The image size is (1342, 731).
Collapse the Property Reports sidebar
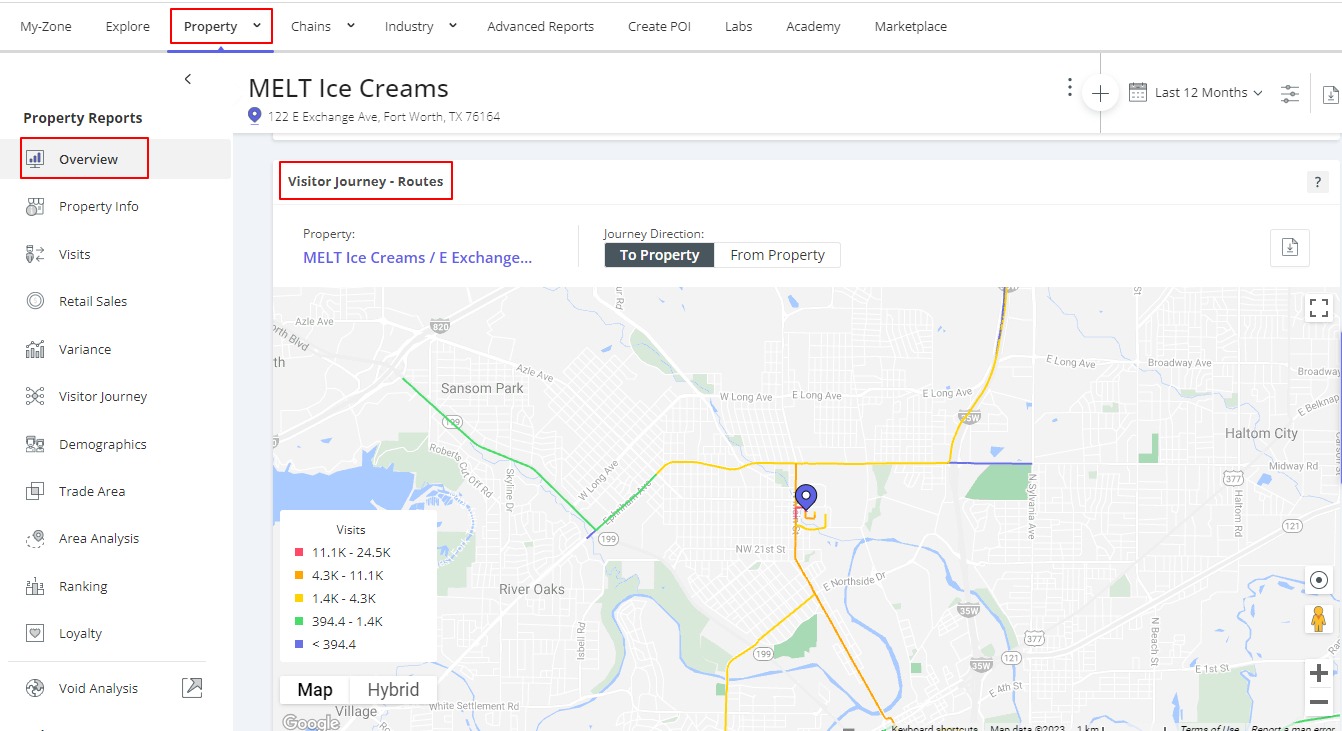[x=187, y=79]
